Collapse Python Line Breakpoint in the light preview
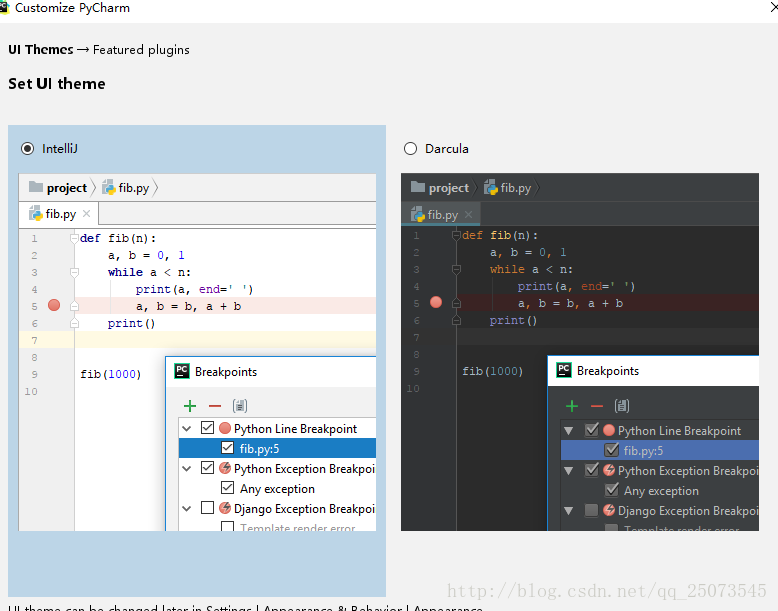778x611 pixels. pyautogui.click(x=187, y=428)
